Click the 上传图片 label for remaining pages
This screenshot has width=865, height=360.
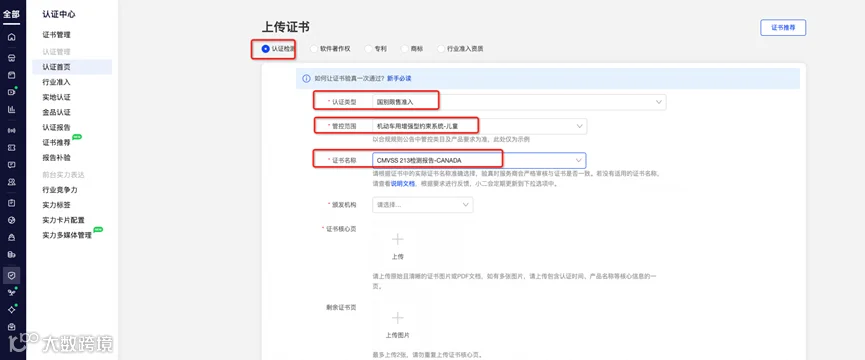(x=398, y=335)
